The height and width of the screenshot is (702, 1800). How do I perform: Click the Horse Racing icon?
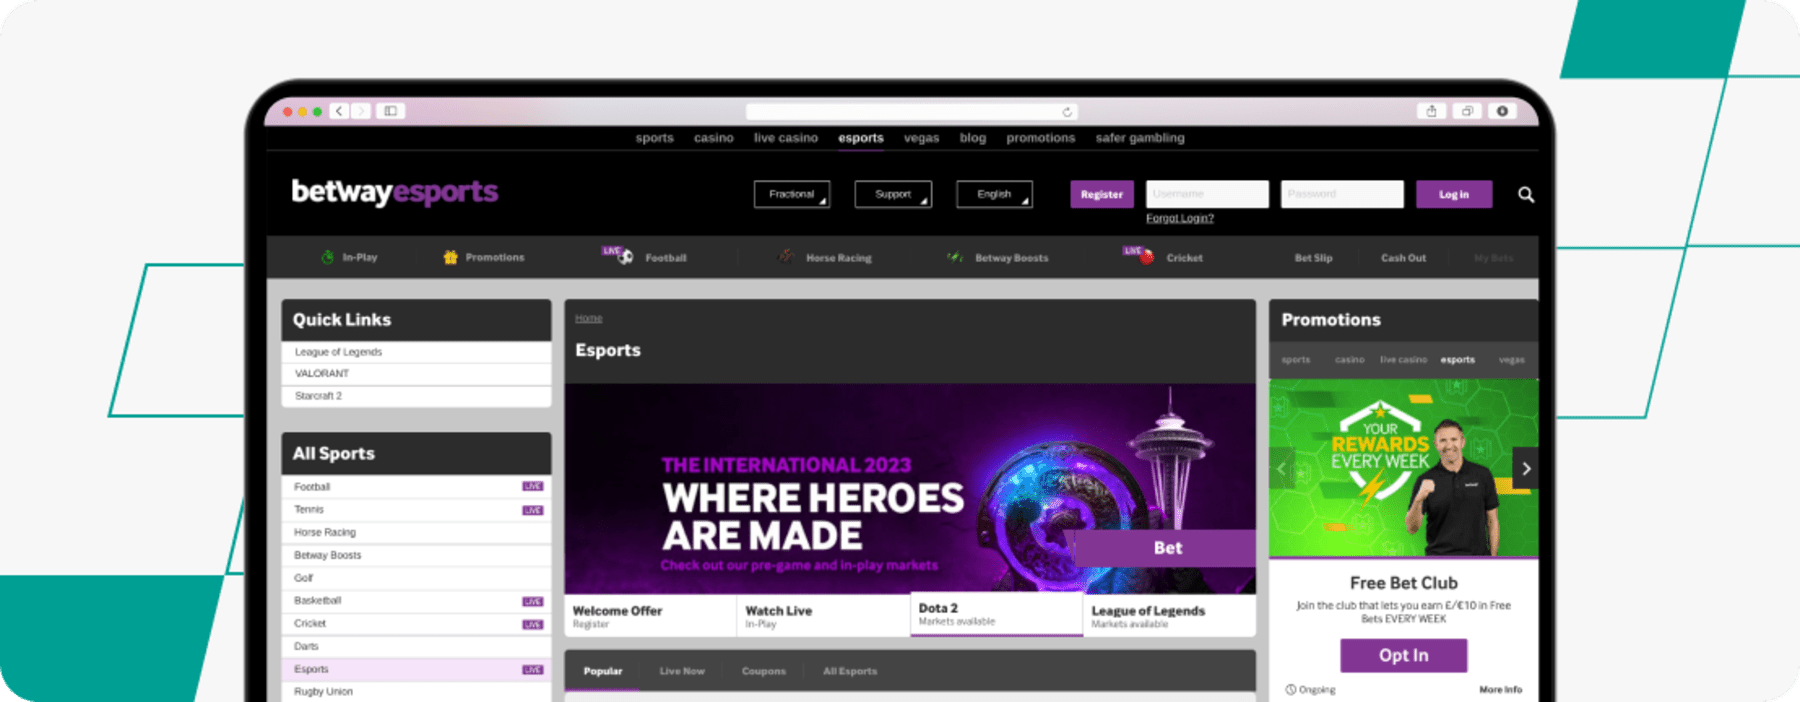tap(786, 257)
